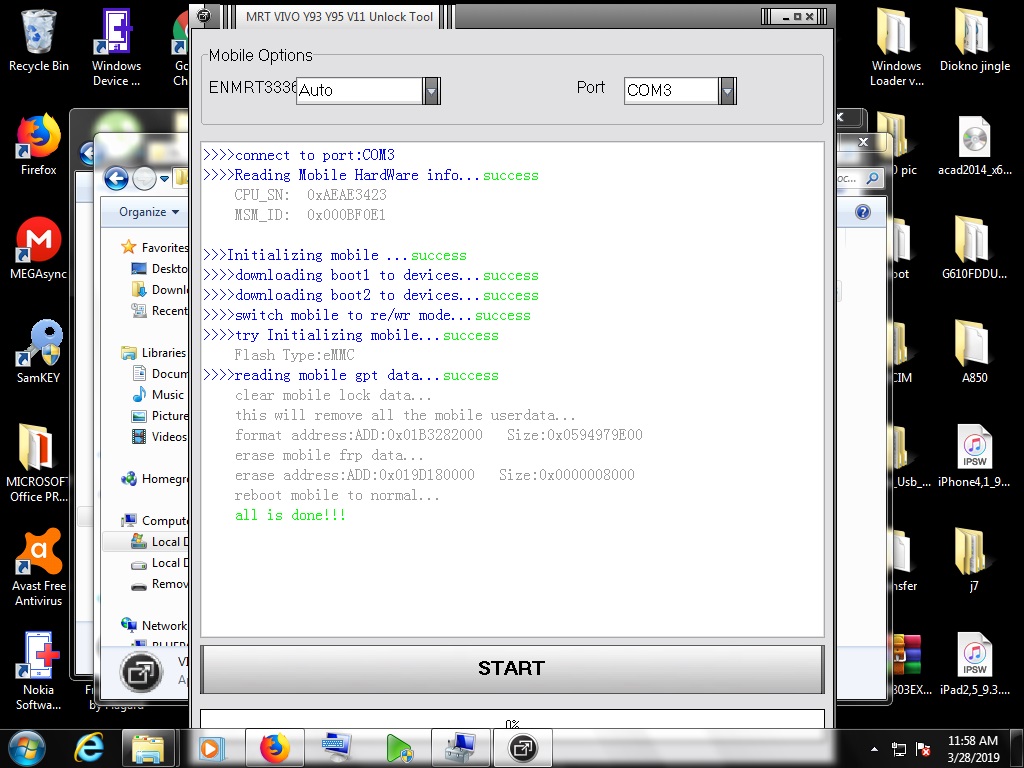The height and width of the screenshot is (768, 1024).
Task: Select the Firefox desktop shortcut
Action: tap(39, 145)
